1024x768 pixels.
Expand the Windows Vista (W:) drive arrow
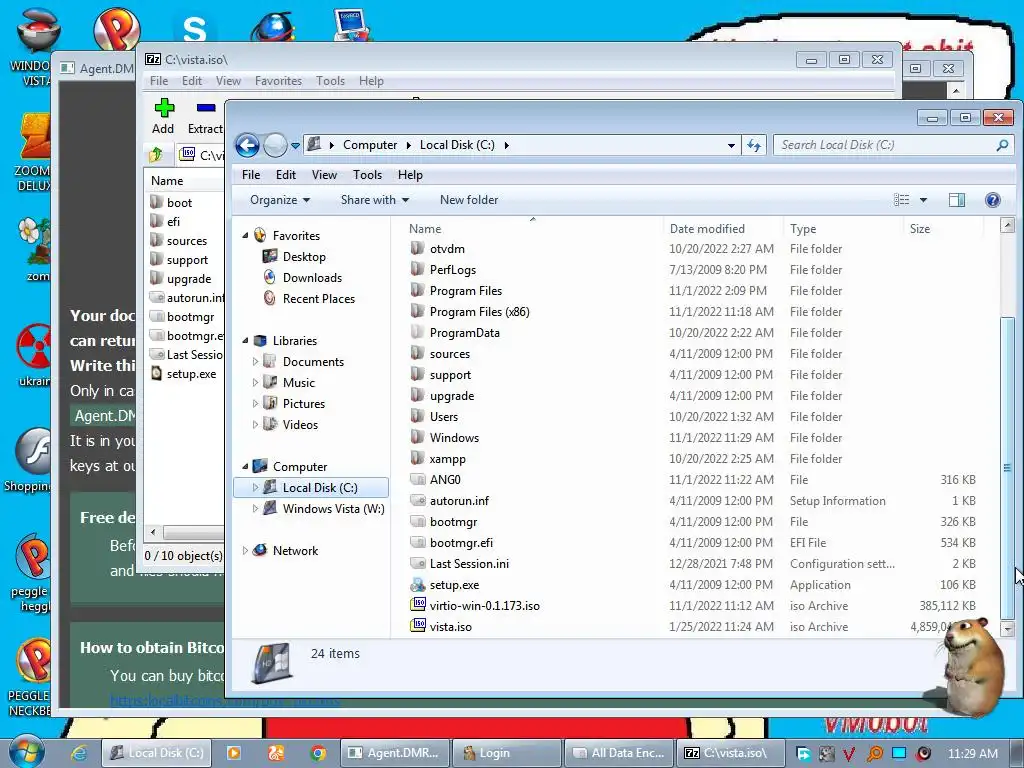click(x=255, y=508)
